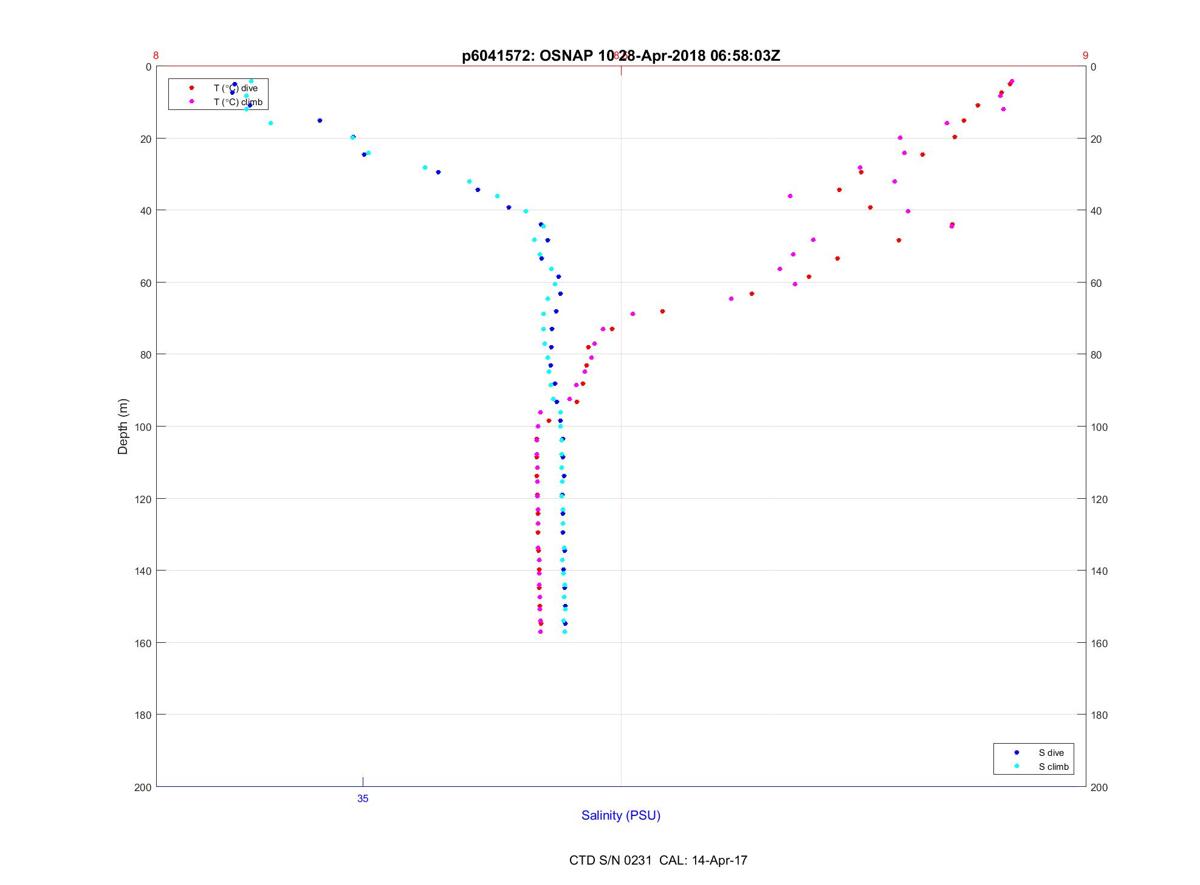Click the left-axis depth tick '180'

pyautogui.click(x=142, y=715)
